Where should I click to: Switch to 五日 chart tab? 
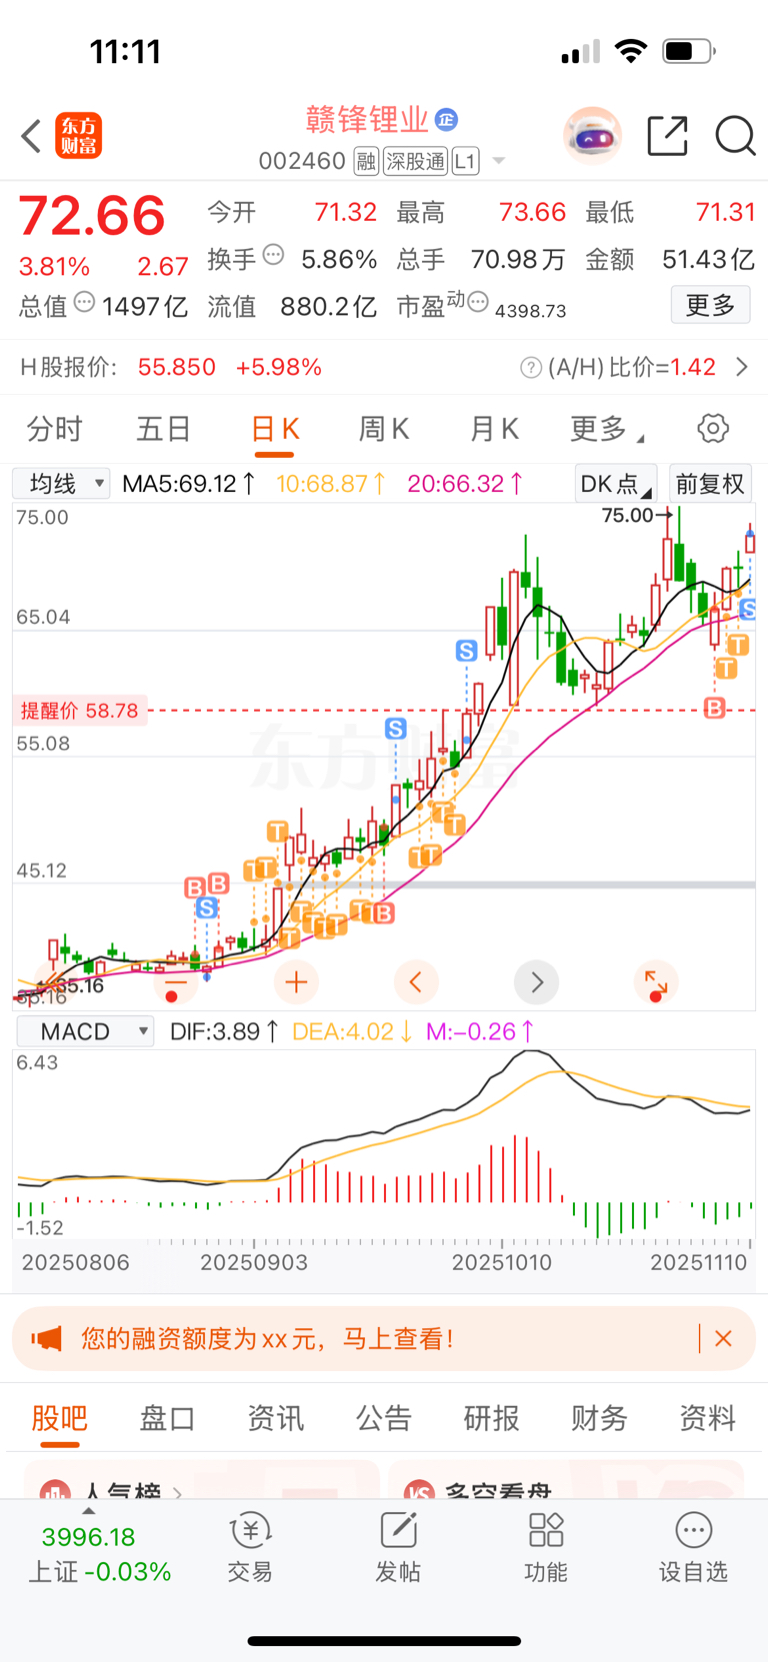[x=164, y=430]
